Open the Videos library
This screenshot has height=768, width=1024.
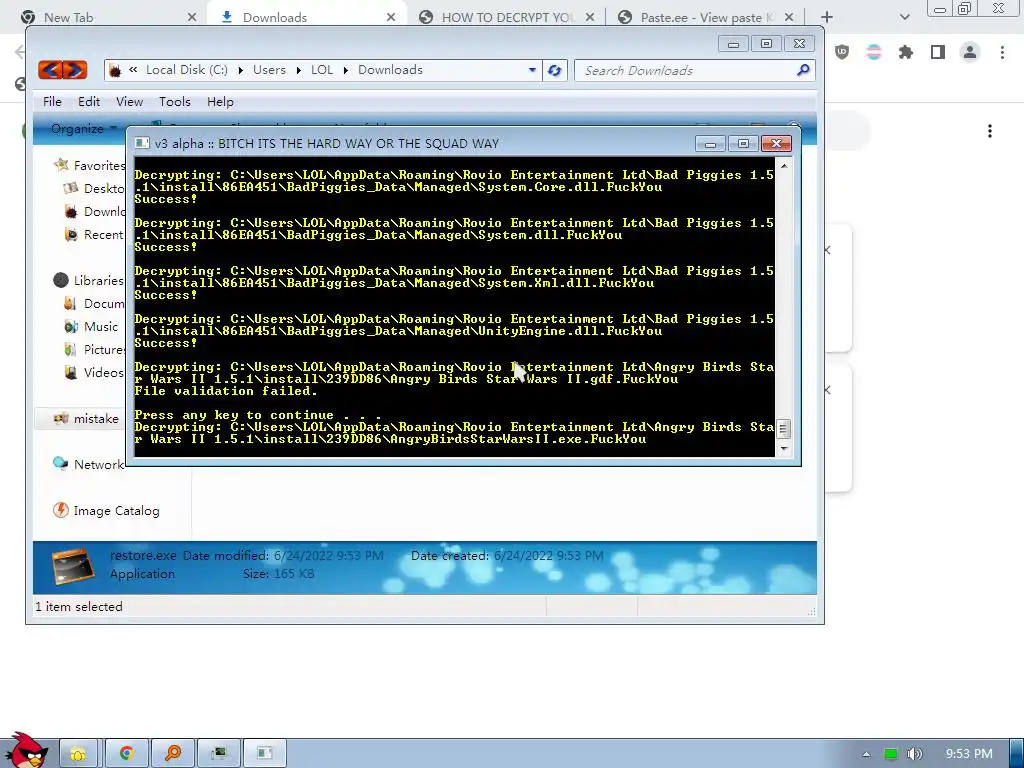pyautogui.click(x=94, y=372)
